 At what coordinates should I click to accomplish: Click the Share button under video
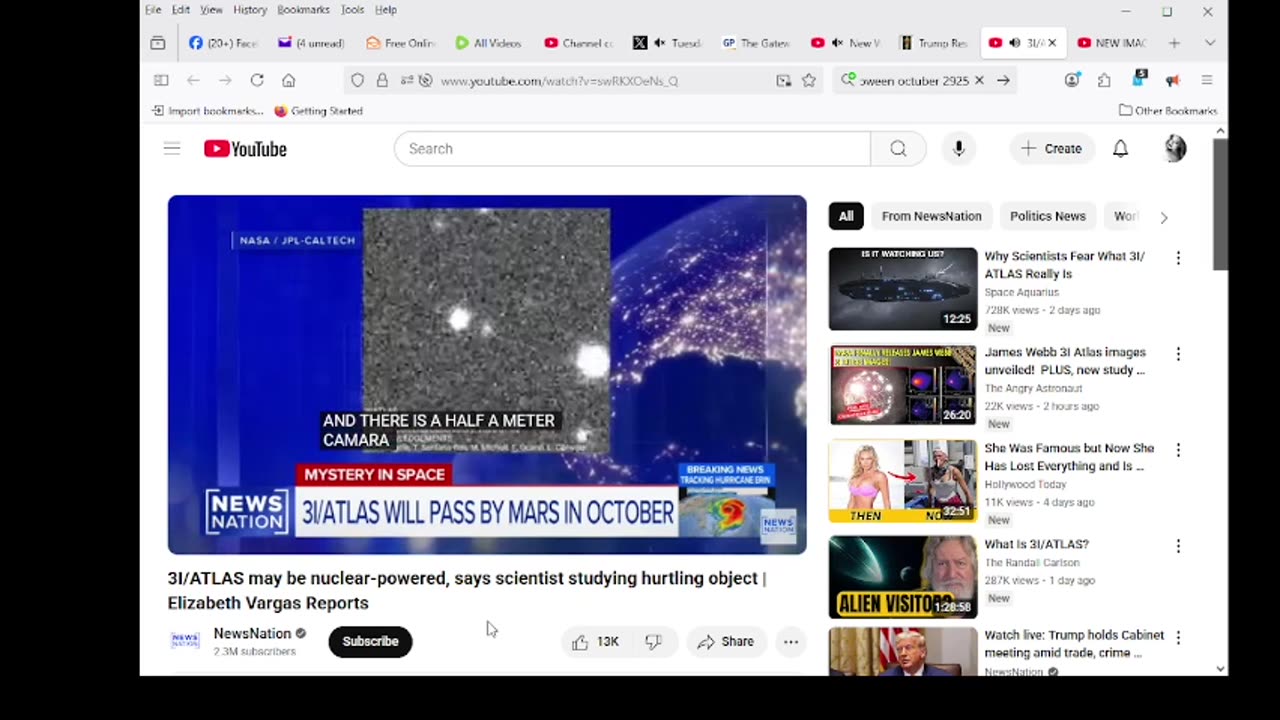coord(726,642)
